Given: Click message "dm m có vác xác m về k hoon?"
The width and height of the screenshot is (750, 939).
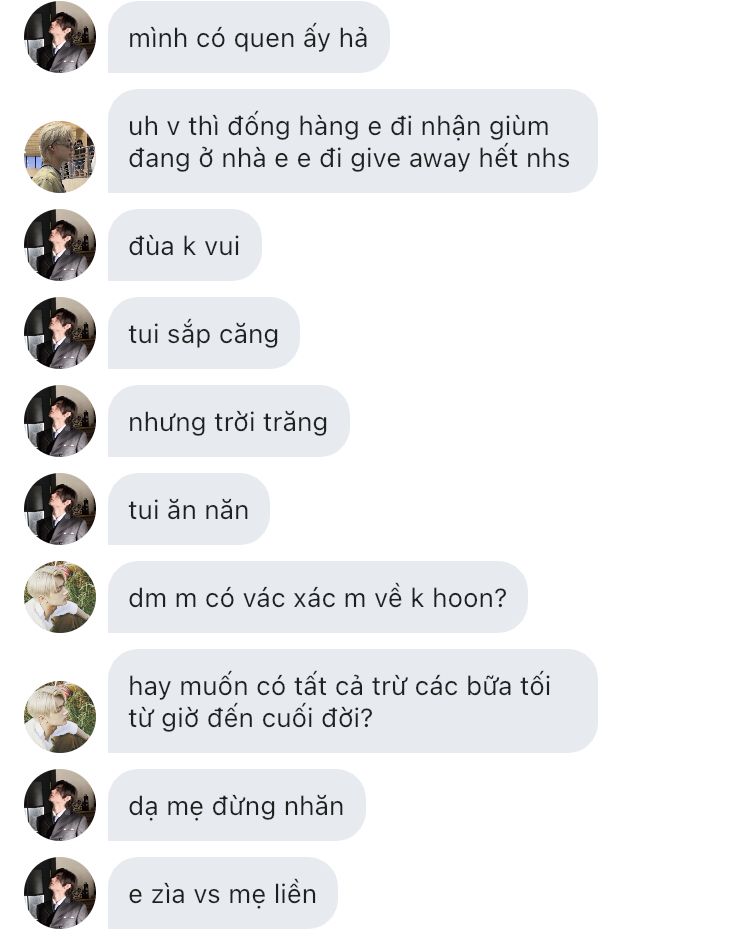Looking at the screenshot, I should (x=317, y=597).
